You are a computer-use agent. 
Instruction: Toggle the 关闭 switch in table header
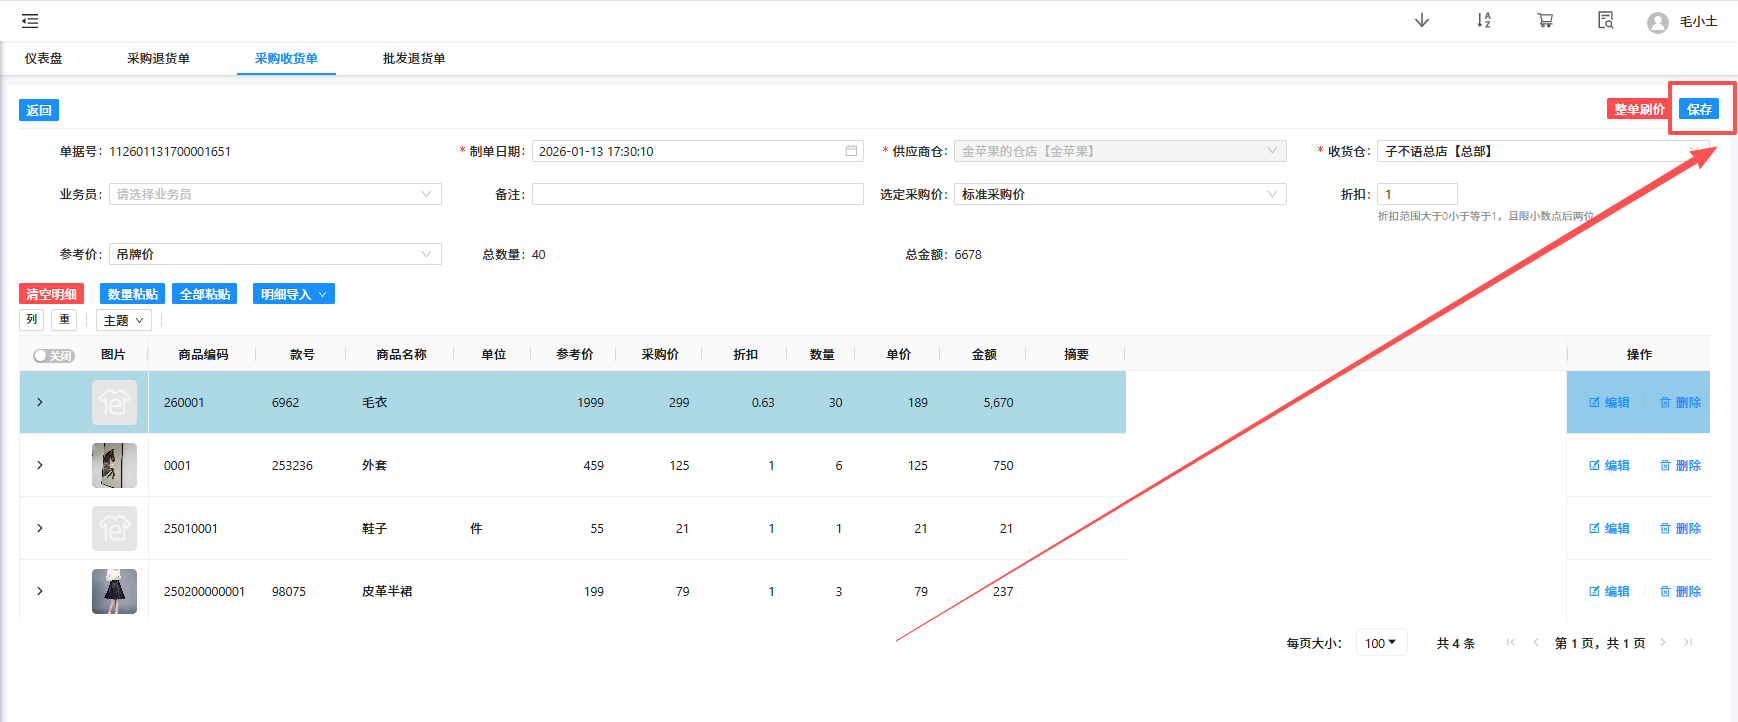[x=53, y=355]
